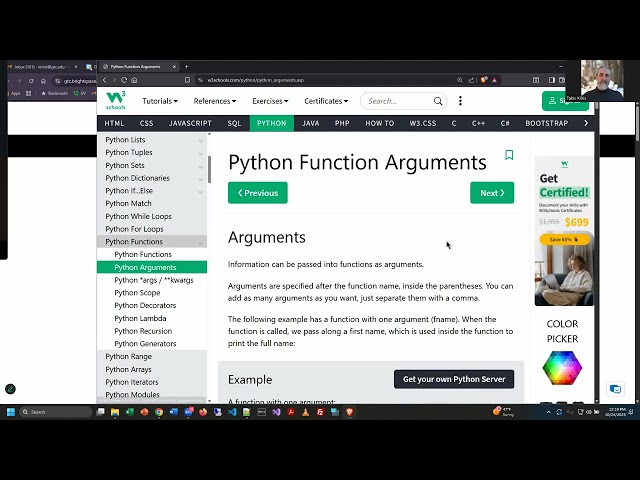The height and width of the screenshot is (480, 640).
Task: Click the home icon in the background browser window
Action: pos(43,81)
